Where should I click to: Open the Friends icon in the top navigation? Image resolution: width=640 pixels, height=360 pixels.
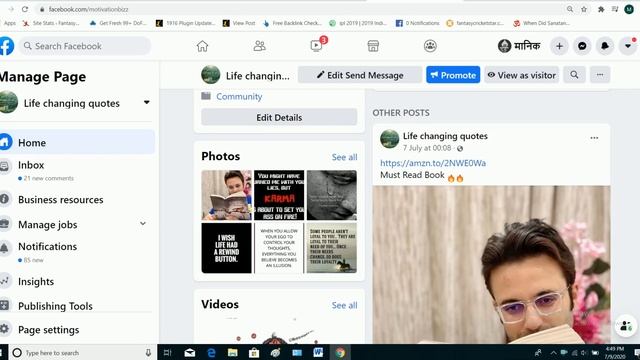click(259, 46)
